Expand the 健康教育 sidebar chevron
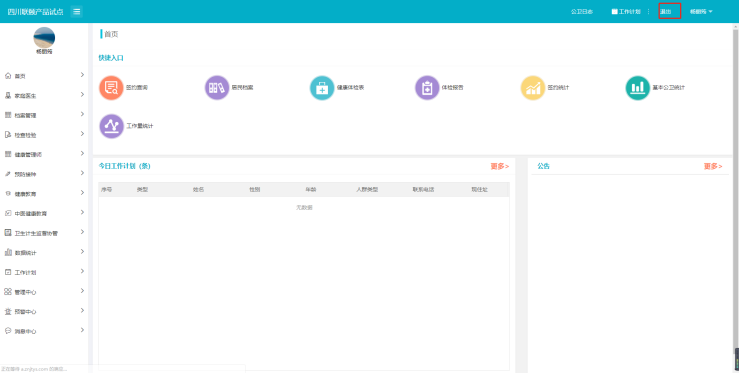The width and height of the screenshot is (740, 374). pos(82,193)
